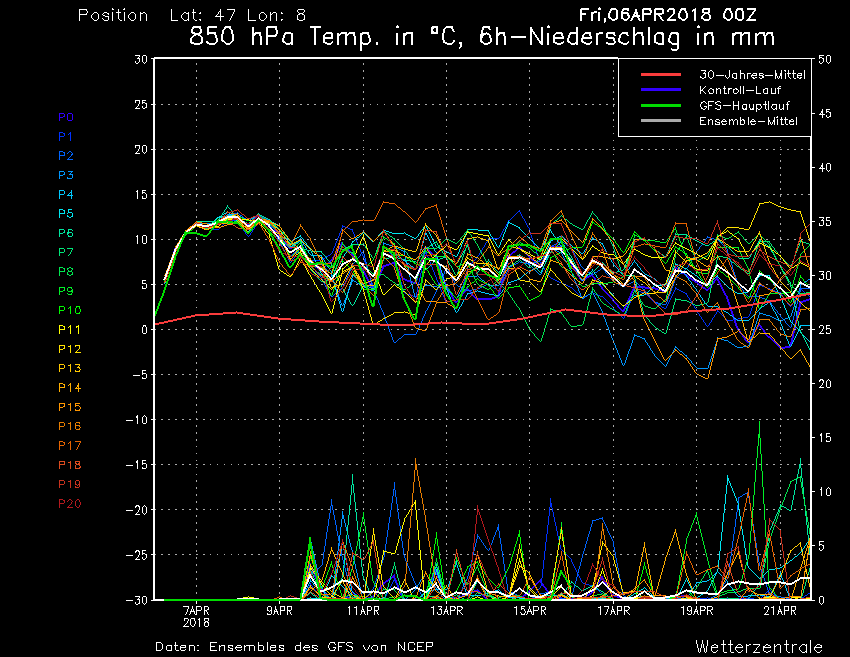This screenshot has width=850, height=657.
Task: Click the gray Ensemble-Mittel legend line
Action: point(661,120)
